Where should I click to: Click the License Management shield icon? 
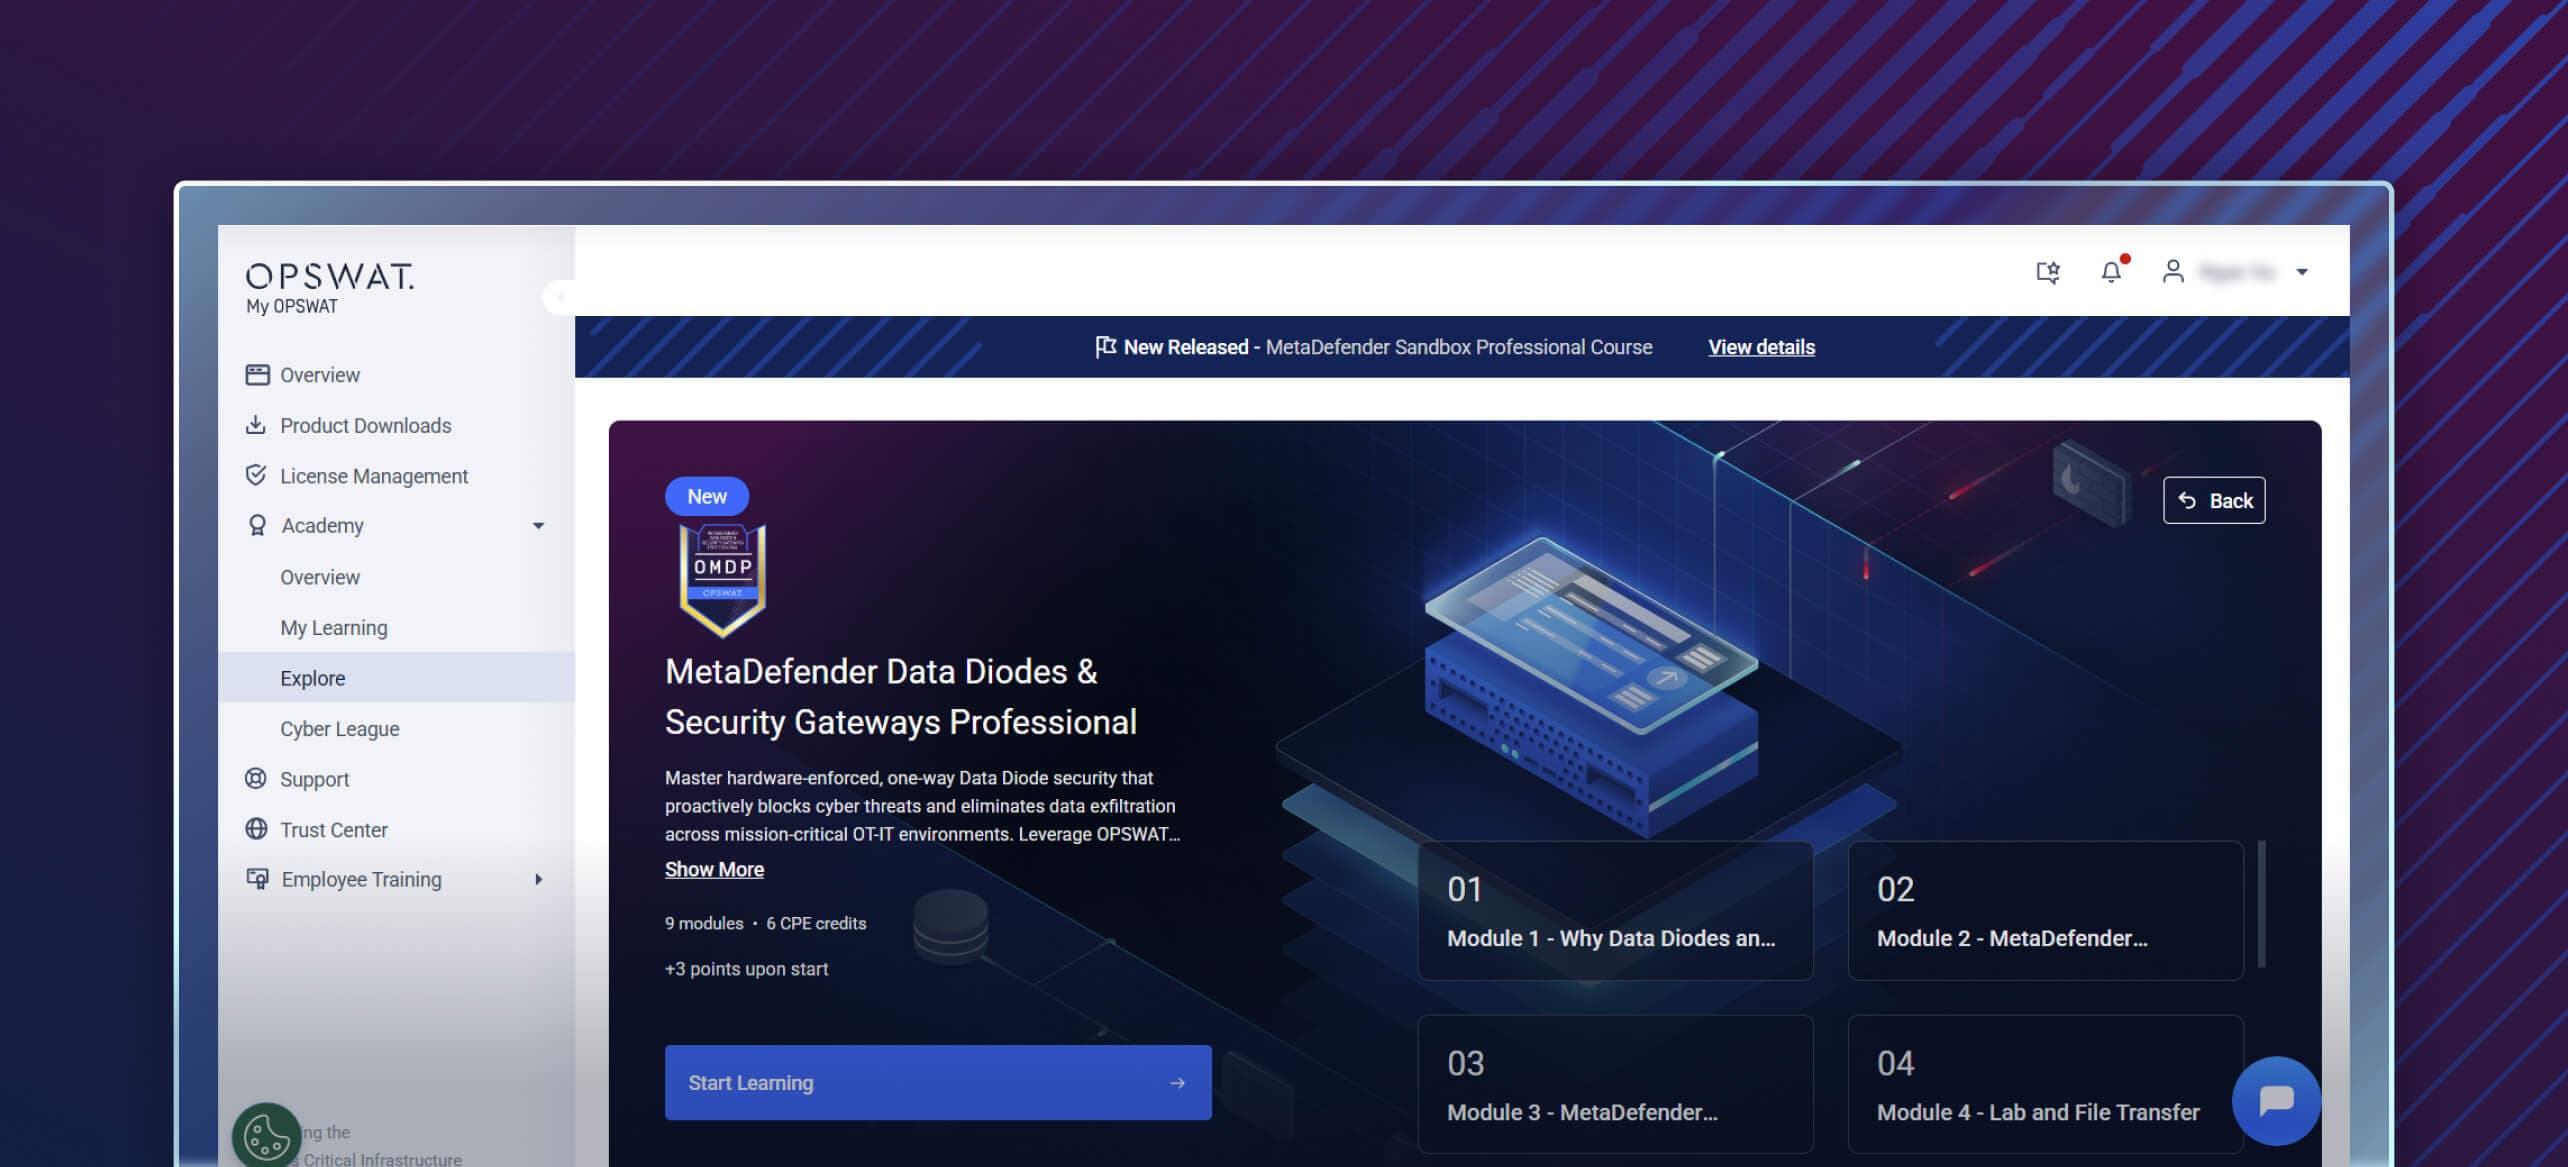point(256,475)
